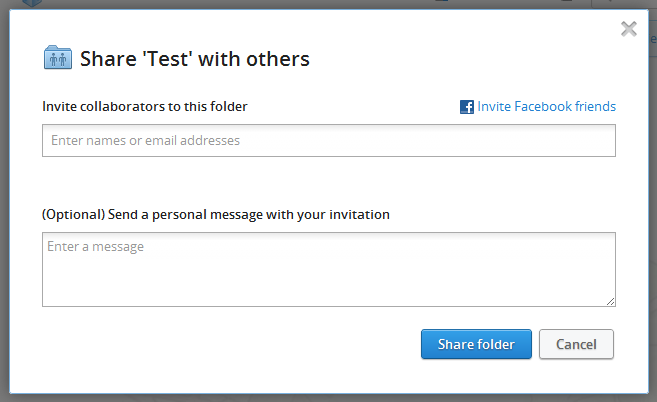Viewport: 657px width, 402px height.
Task: Click the 'Enter a message' placeholder text
Action: [96, 246]
